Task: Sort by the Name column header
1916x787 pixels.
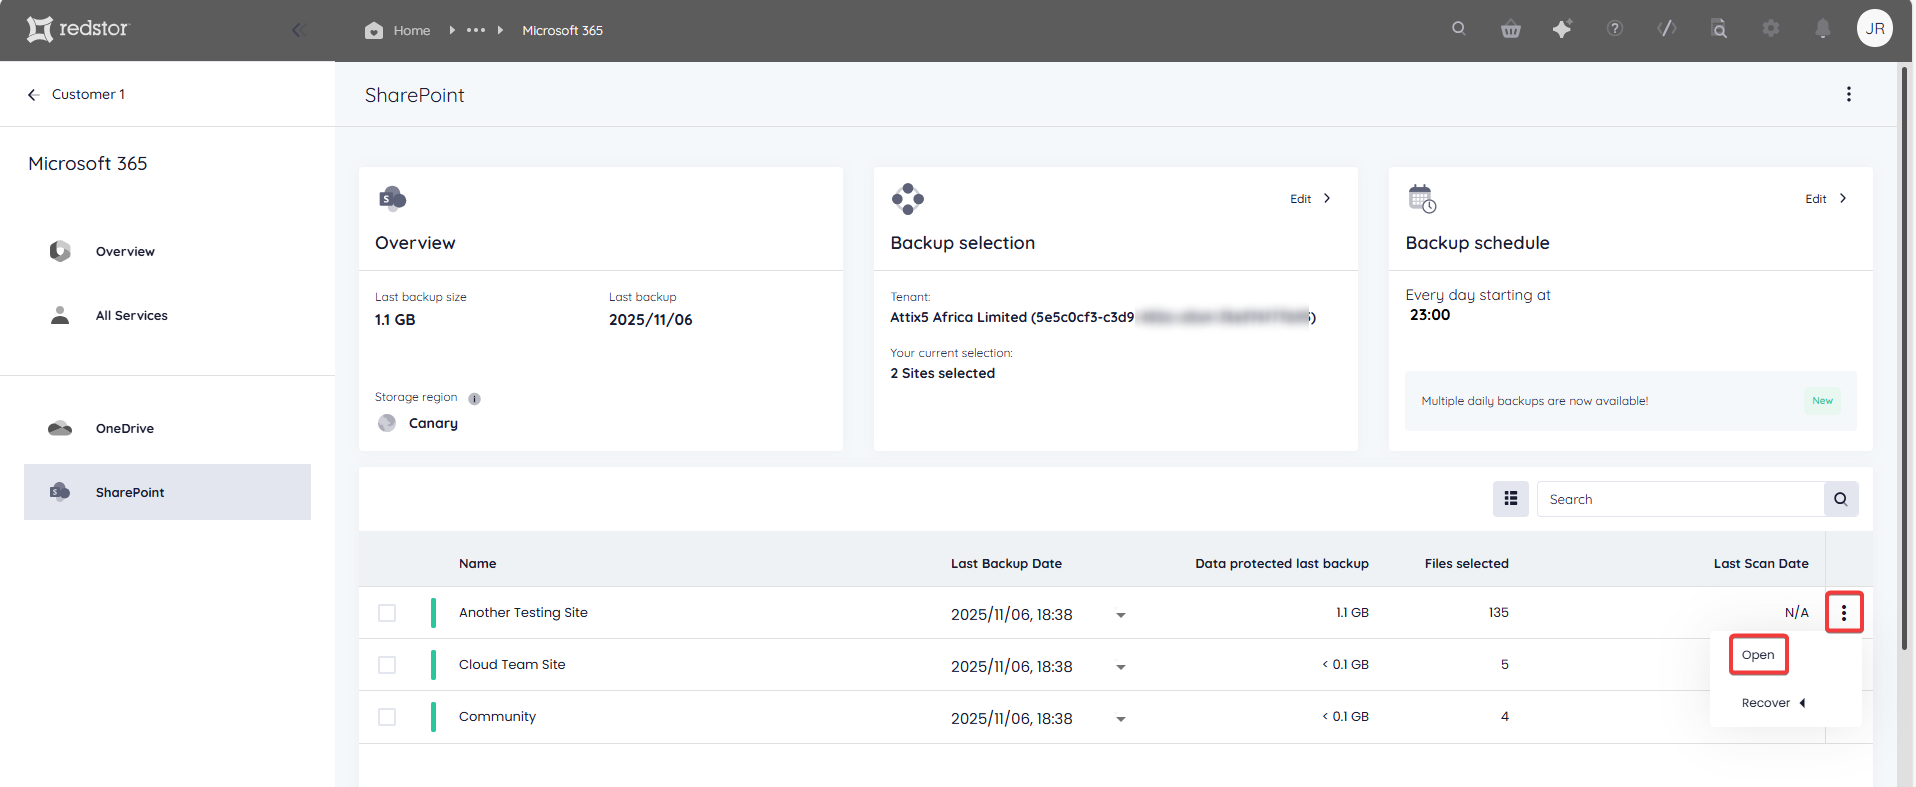Action: [478, 564]
